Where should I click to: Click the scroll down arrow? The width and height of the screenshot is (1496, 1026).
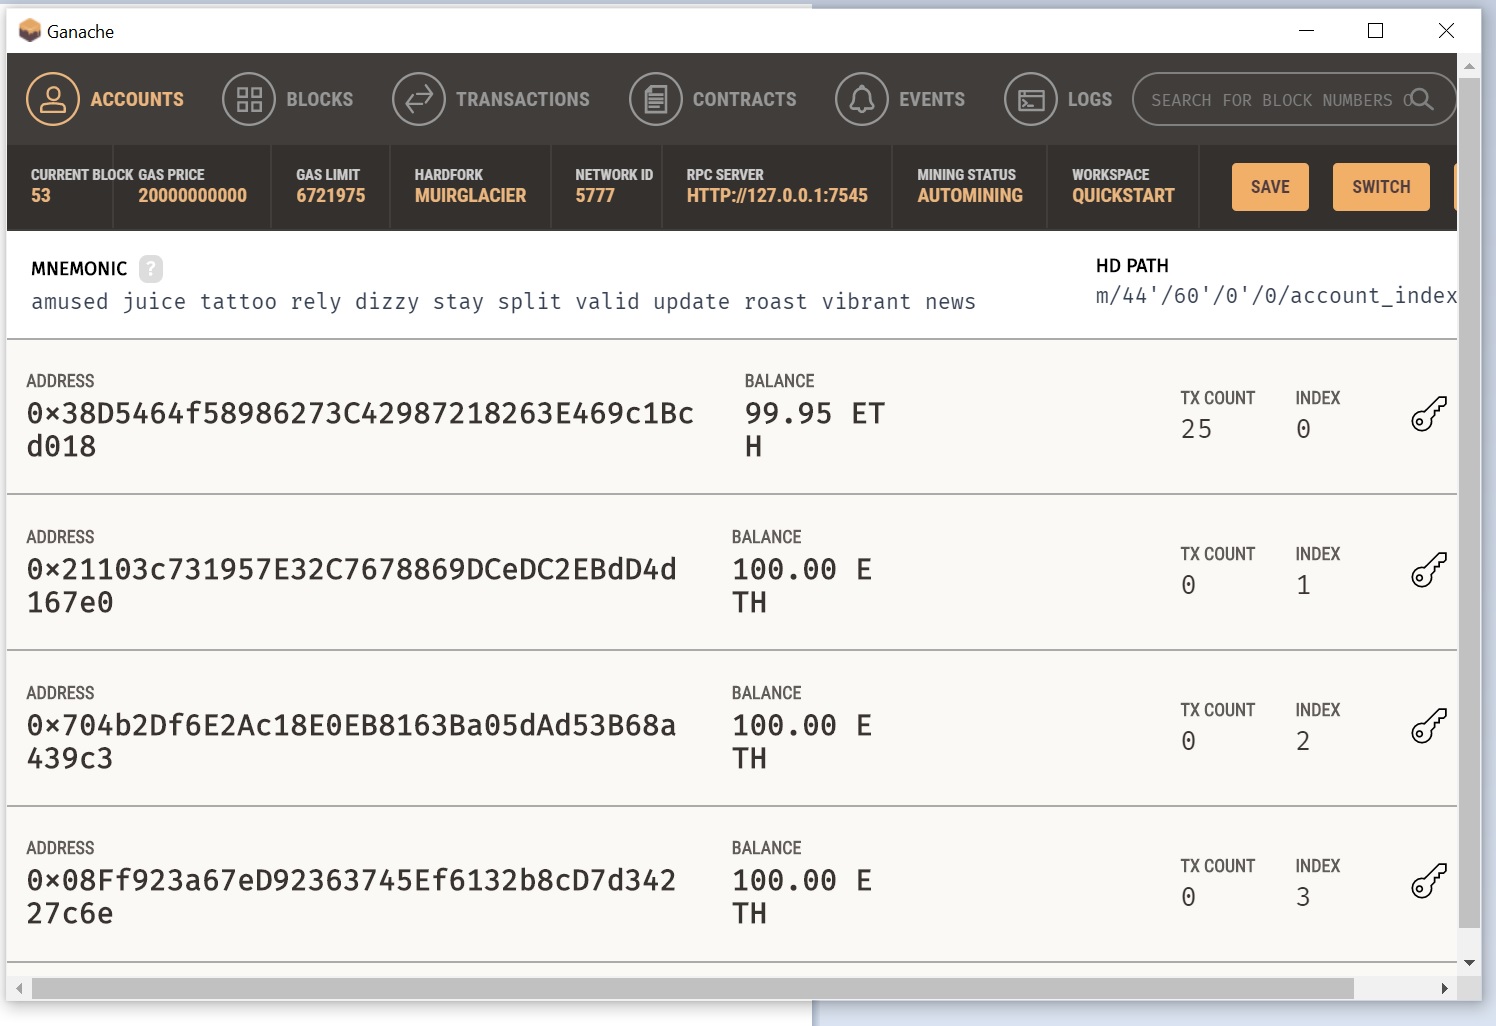[1469, 963]
